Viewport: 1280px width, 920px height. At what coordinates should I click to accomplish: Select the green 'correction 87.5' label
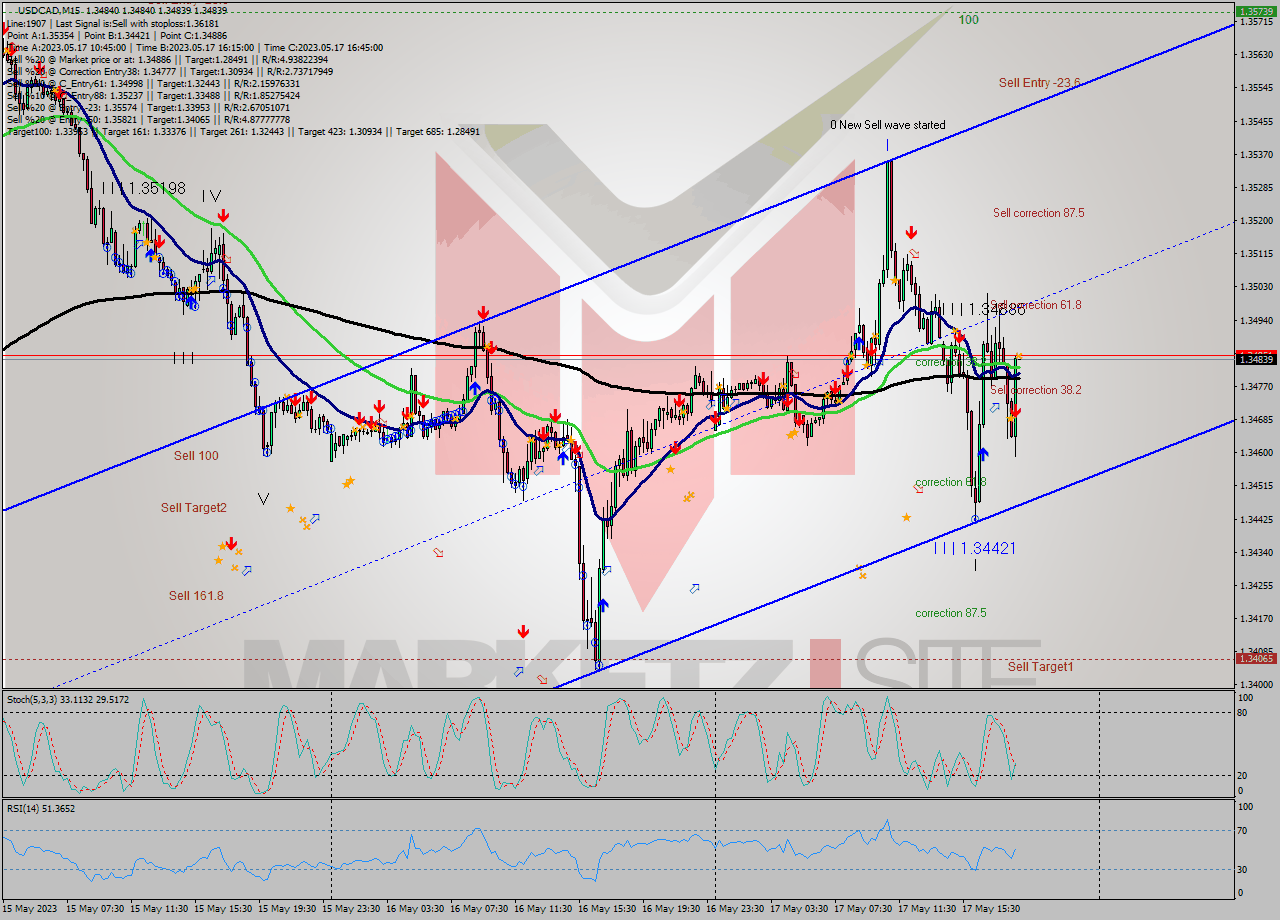click(950, 613)
